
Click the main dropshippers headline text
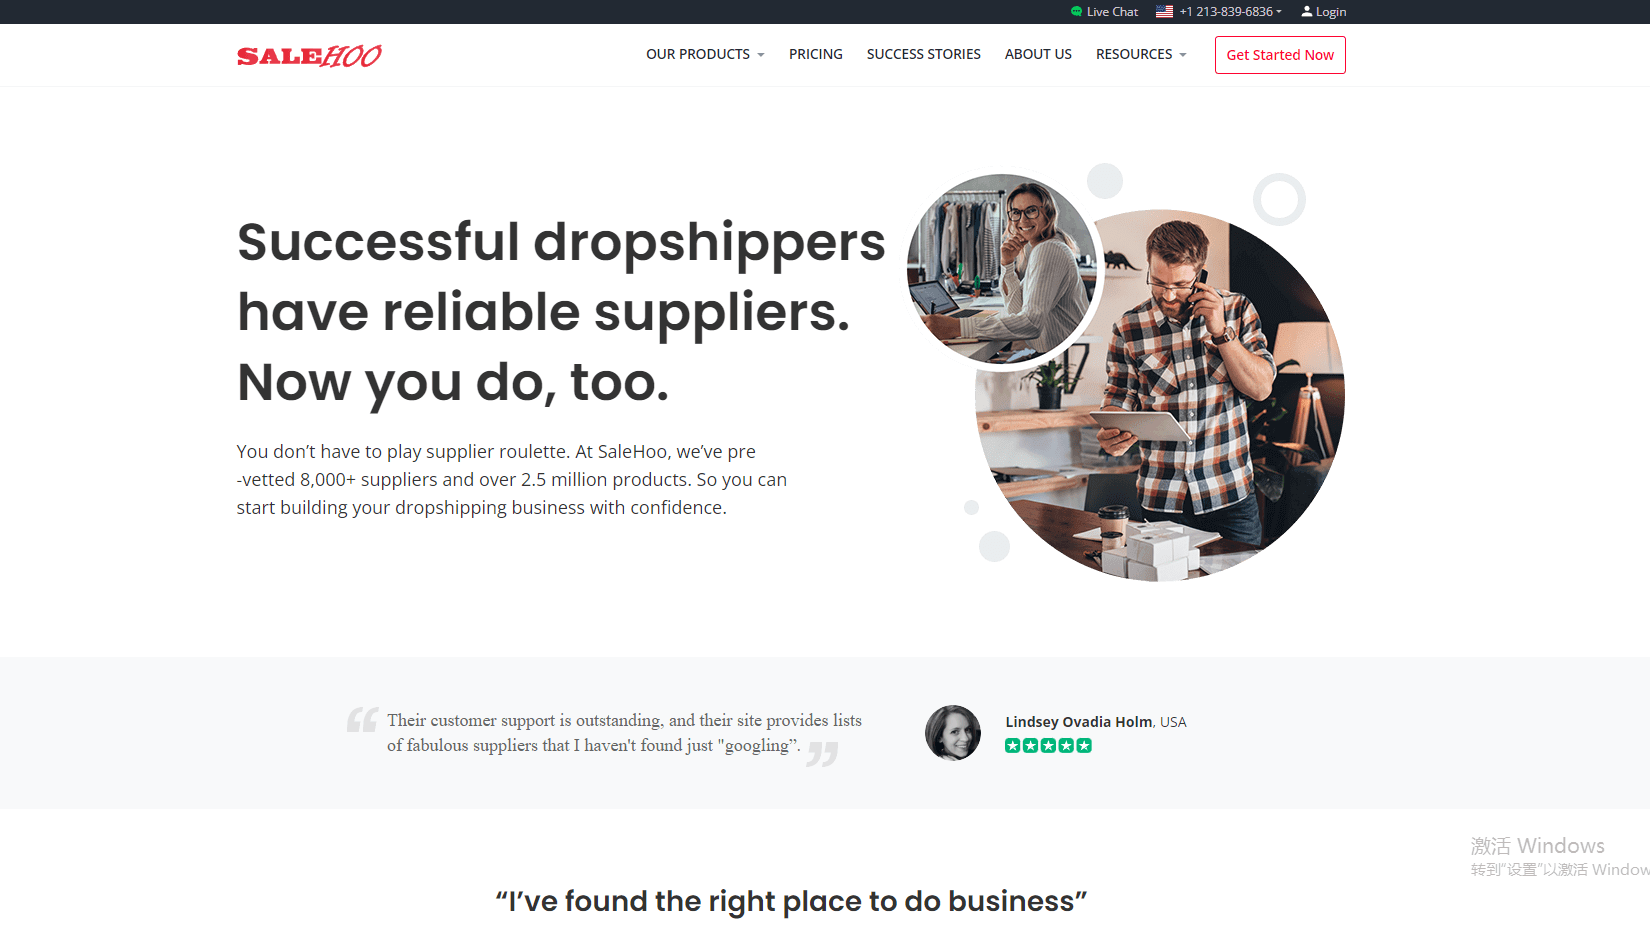click(561, 312)
